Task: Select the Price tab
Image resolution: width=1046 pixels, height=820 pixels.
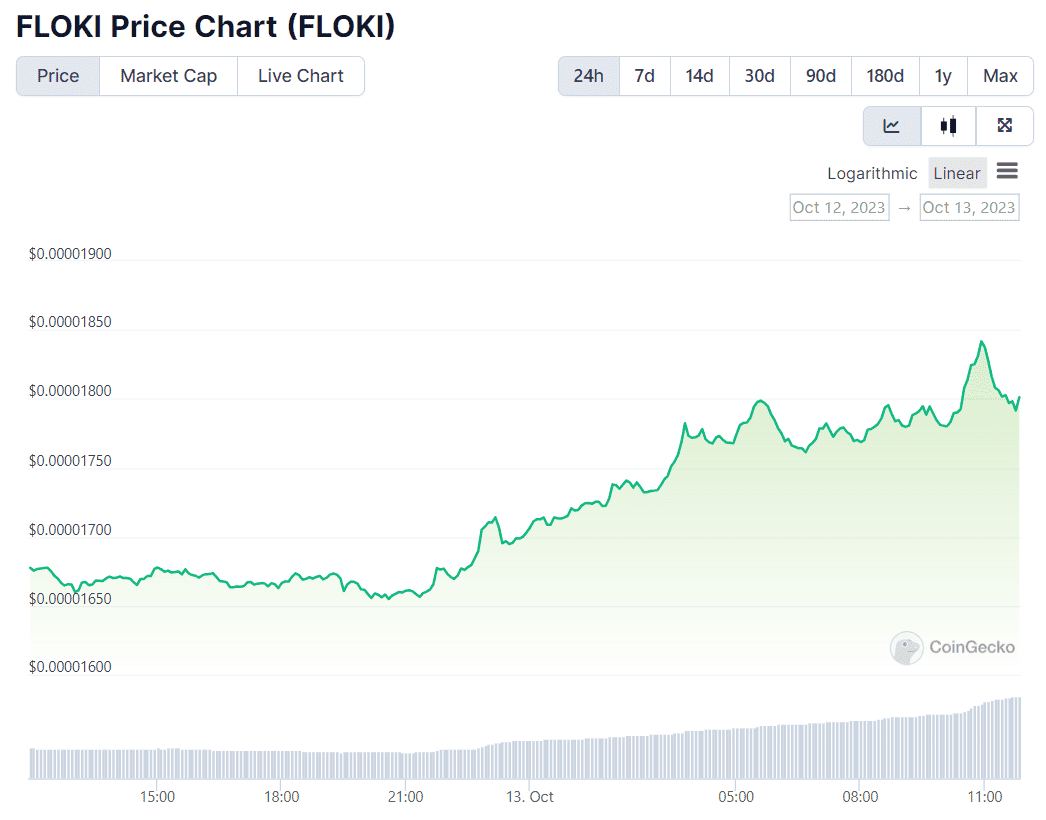Action: 57,76
